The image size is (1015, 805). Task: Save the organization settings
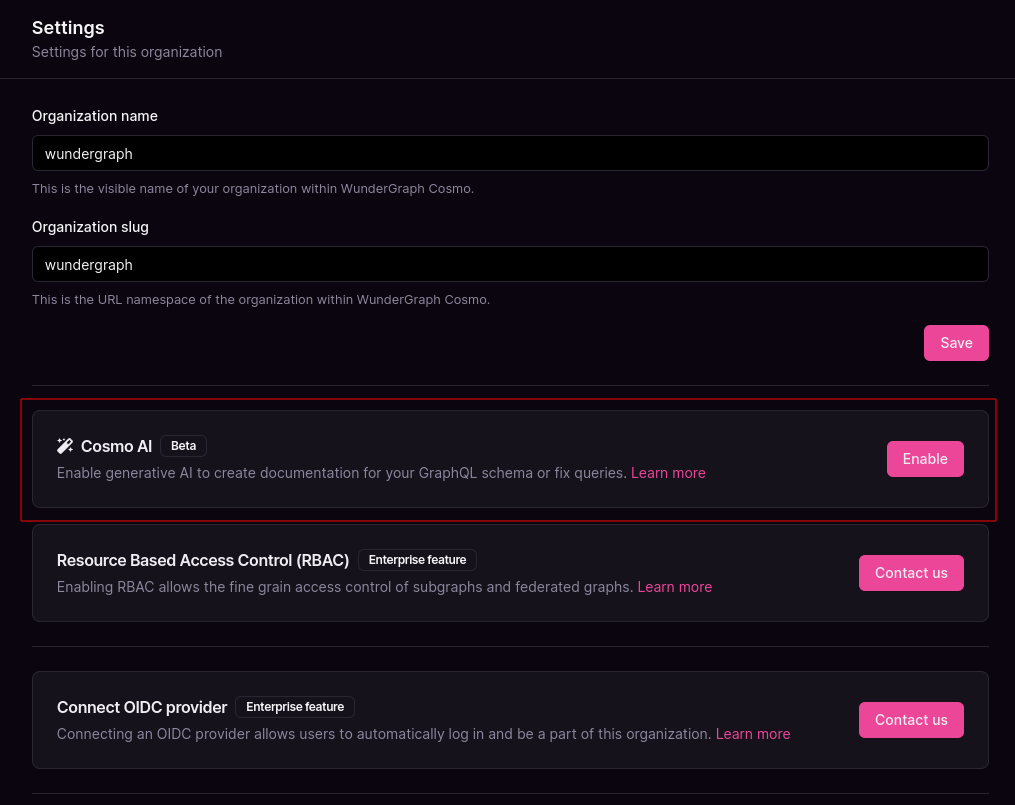[x=955, y=343]
